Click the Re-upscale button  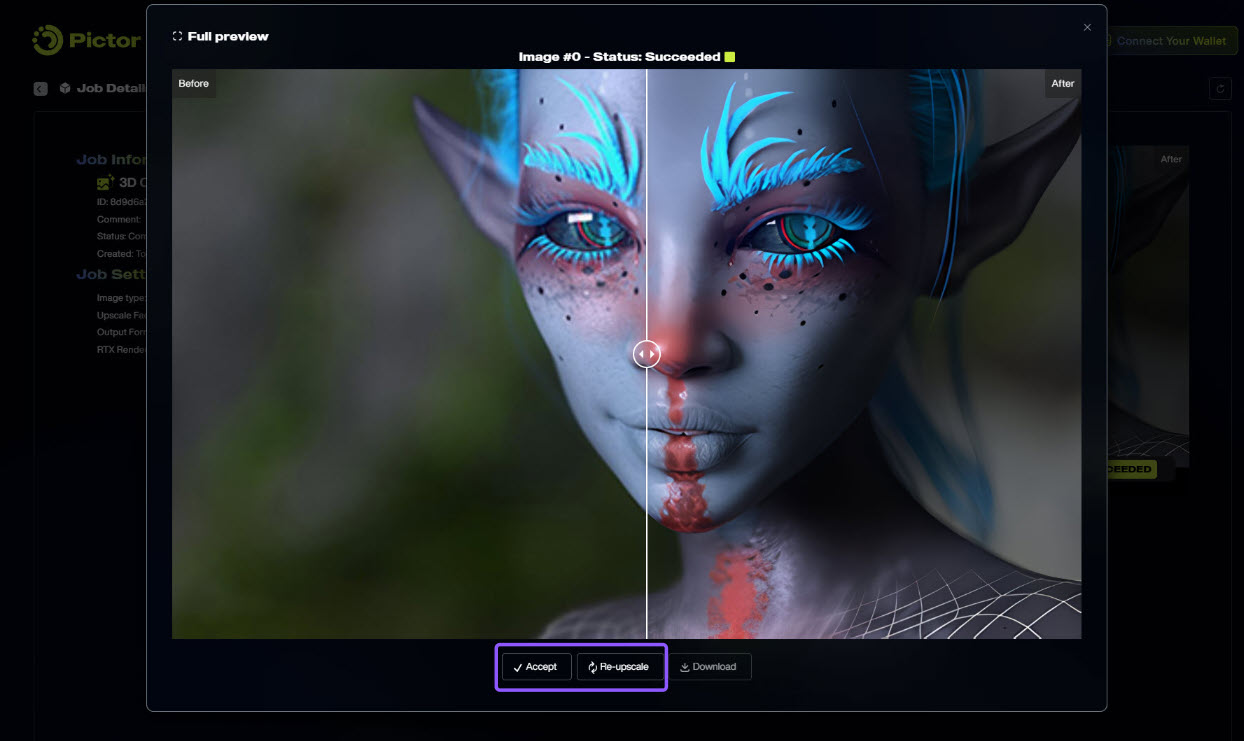tap(620, 667)
